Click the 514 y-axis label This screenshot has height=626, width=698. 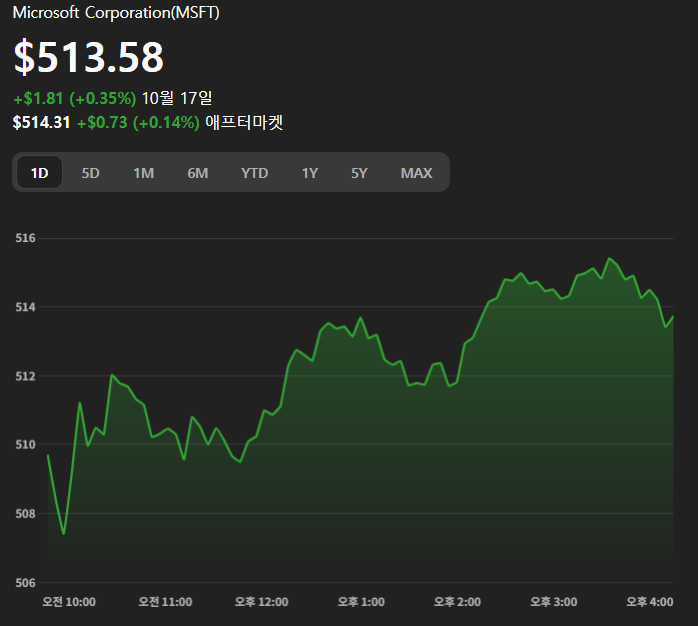click(25, 307)
